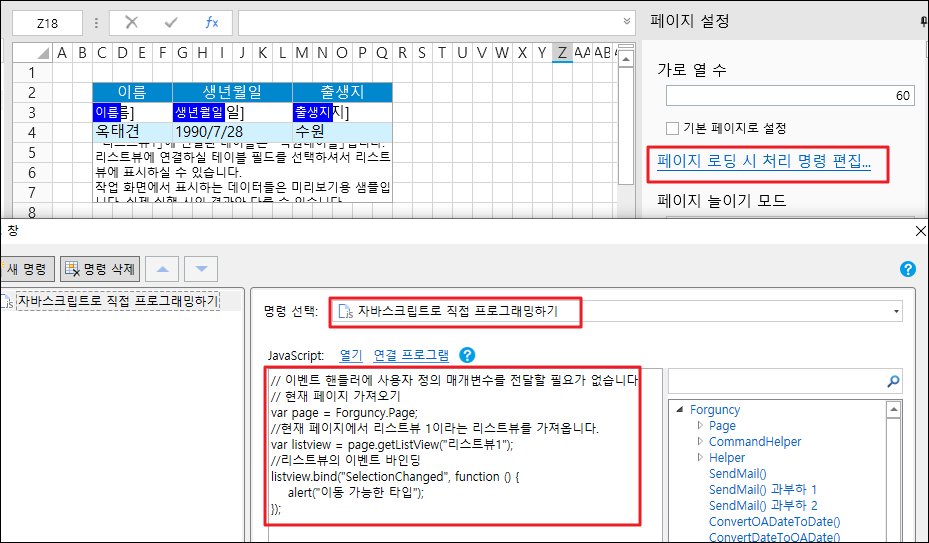Select column A header
This screenshot has height=543, width=929.
[x=62, y=53]
